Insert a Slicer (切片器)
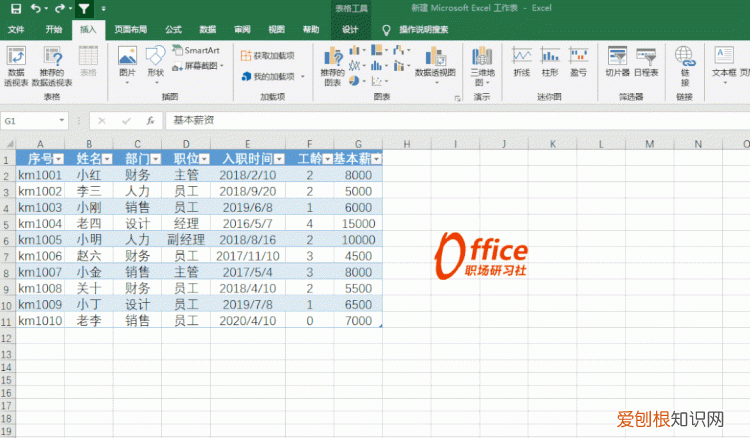750x438 pixels. [617, 62]
